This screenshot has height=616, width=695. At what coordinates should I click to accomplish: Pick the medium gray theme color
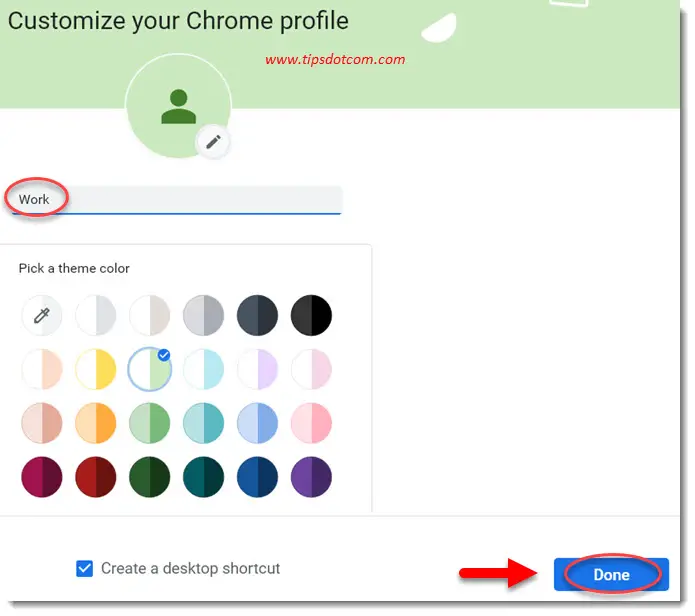tap(203, 316)
